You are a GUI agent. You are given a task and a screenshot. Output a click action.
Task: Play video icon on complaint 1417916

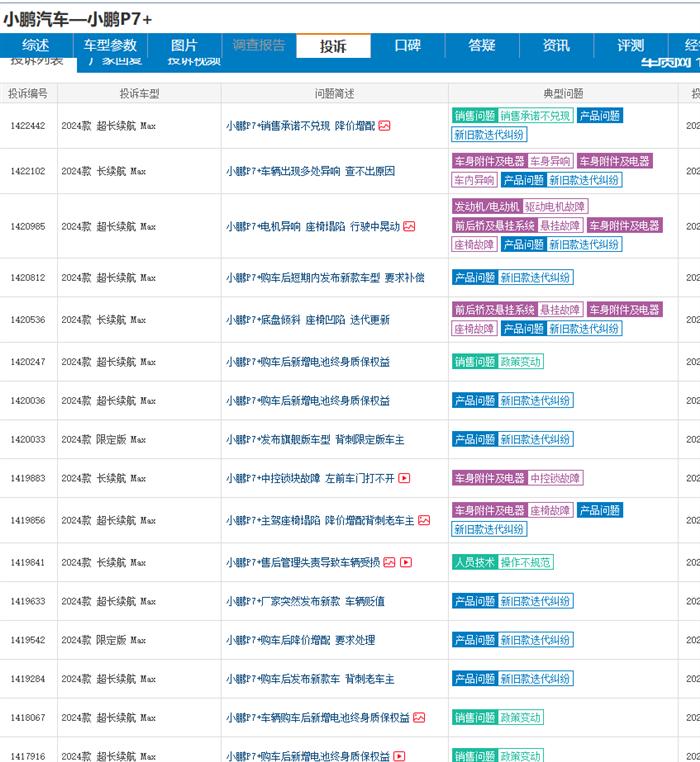click(x=399, y=756)
